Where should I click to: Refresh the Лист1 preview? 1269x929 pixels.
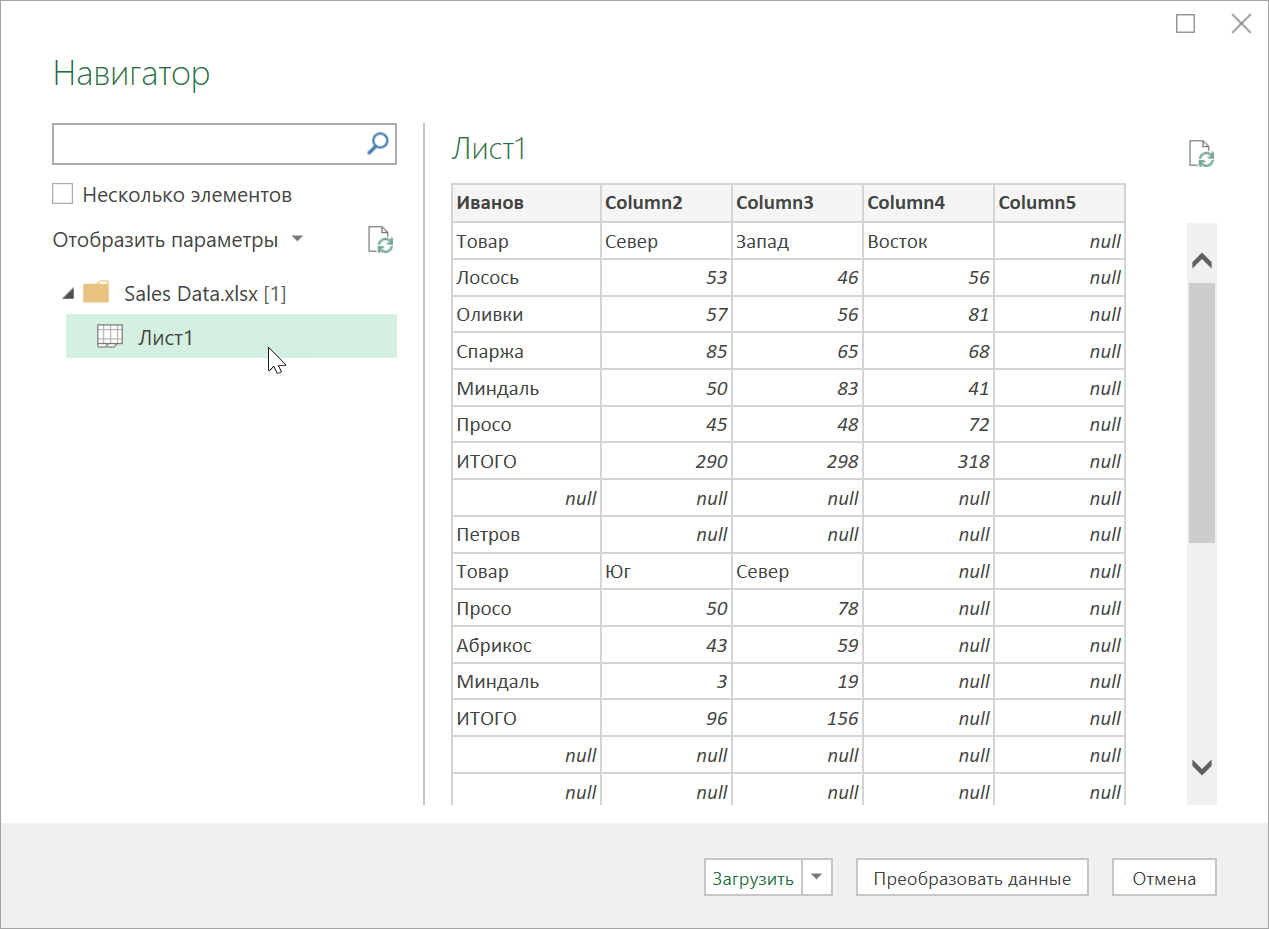tap(1201, 154)
